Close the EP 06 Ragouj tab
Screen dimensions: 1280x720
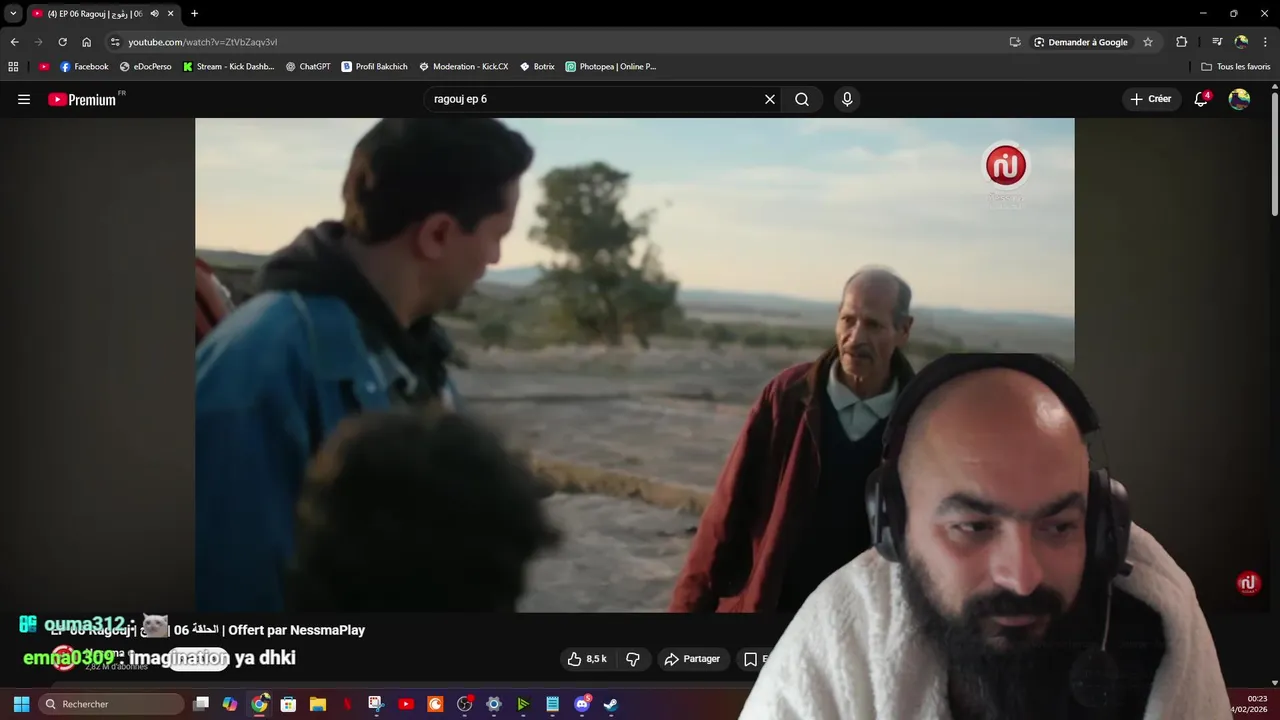click(x=171, y=14)
